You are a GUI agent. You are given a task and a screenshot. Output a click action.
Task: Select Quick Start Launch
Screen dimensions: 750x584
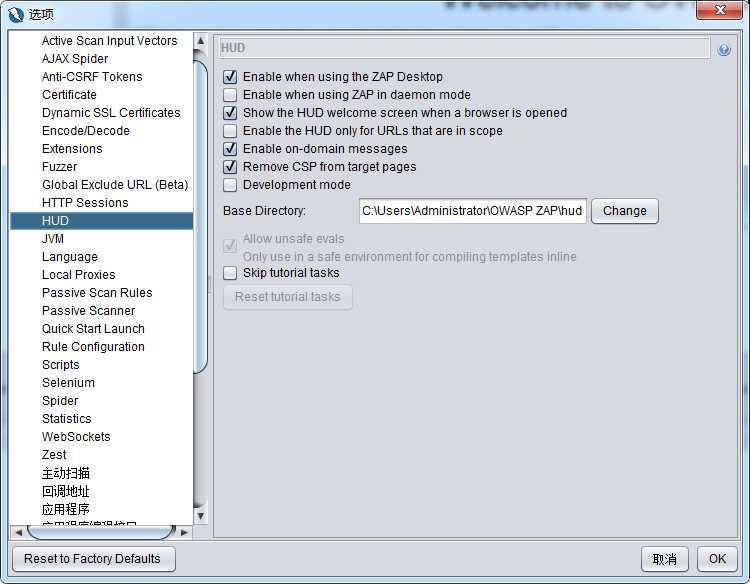[93, 329]
